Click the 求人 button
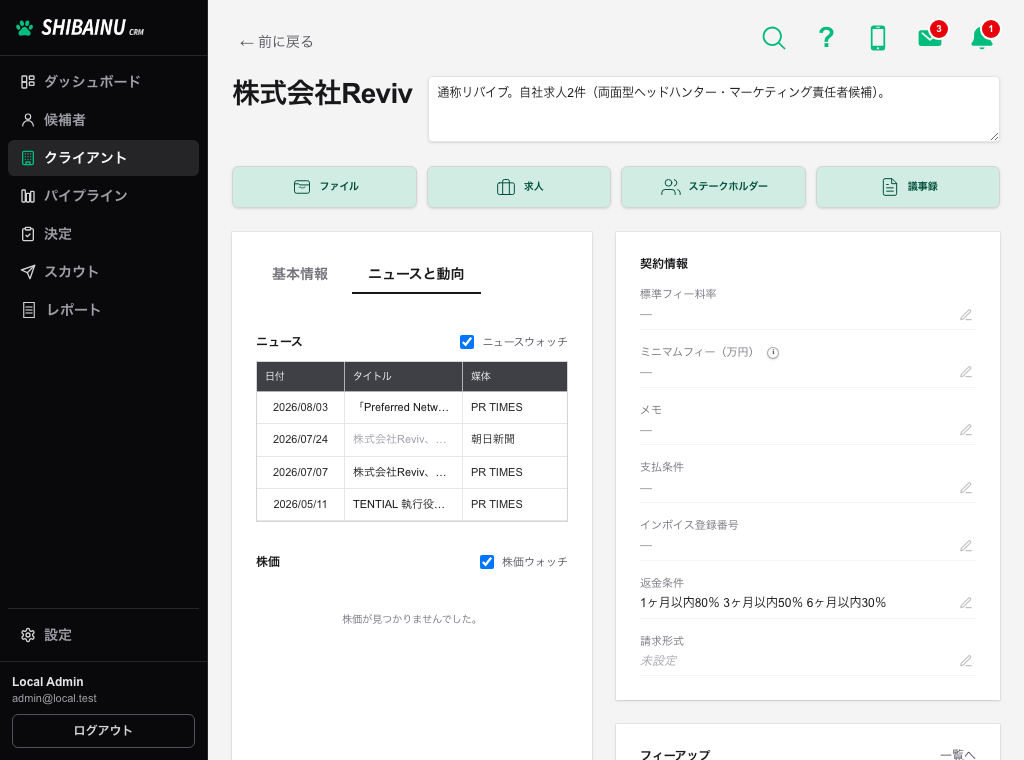Viewport: 1024px width, 760px height. [519, 187]
